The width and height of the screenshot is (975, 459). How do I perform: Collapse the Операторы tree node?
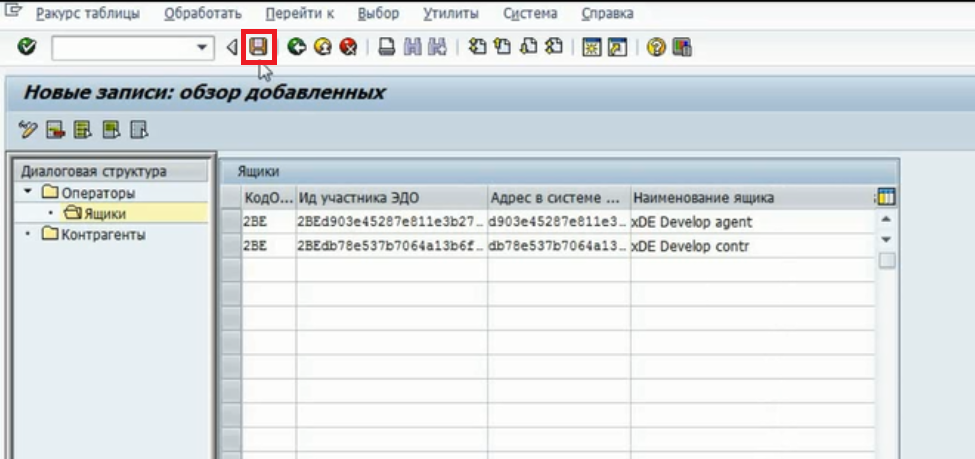(x=28, y=193)
